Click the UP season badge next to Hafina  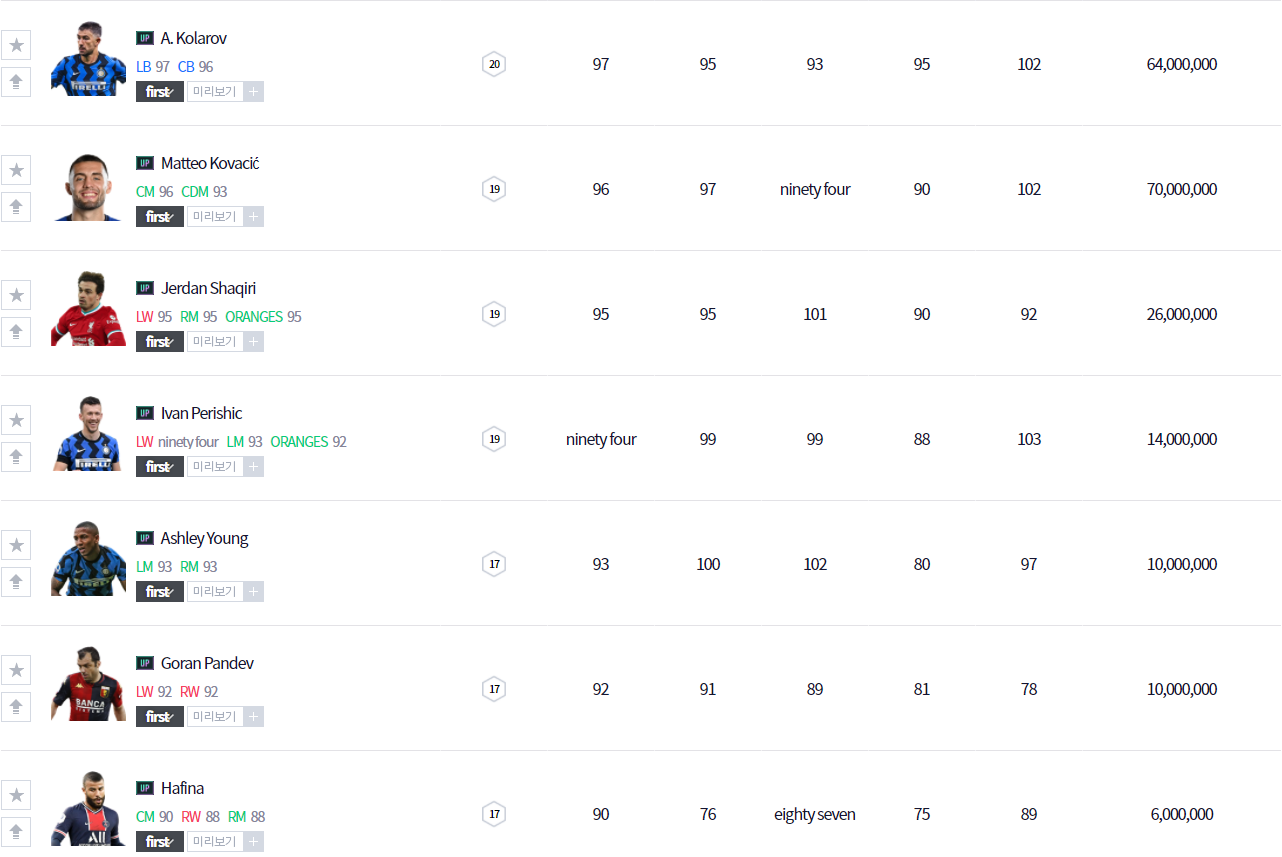pyautogui.click(x=145, y=788)
